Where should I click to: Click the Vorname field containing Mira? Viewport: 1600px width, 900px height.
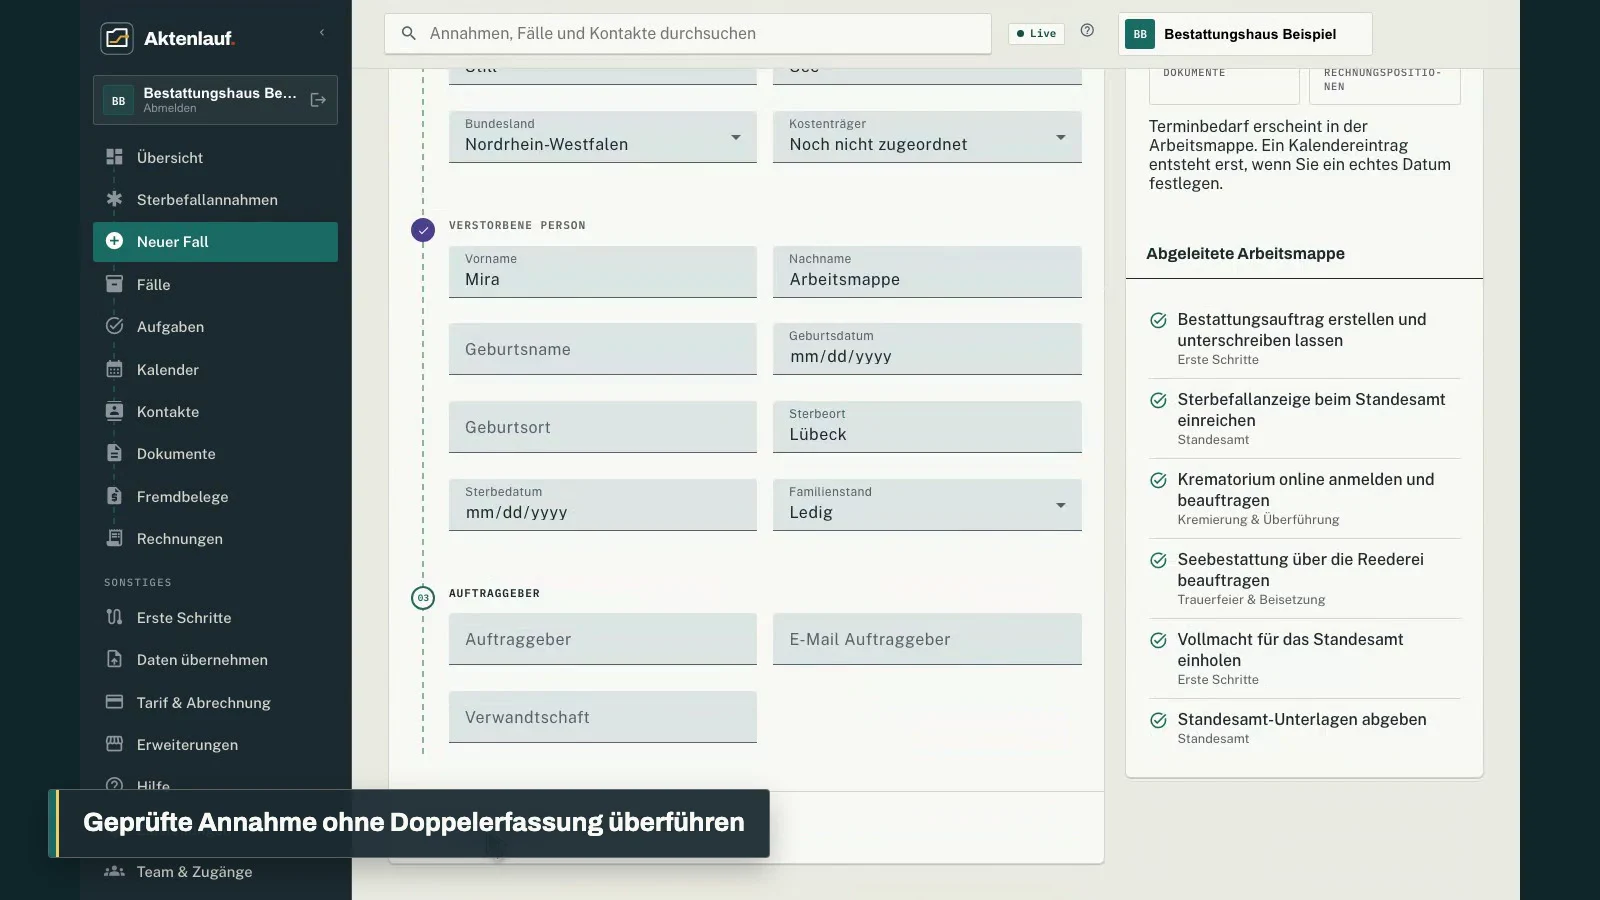click(603, 271)
